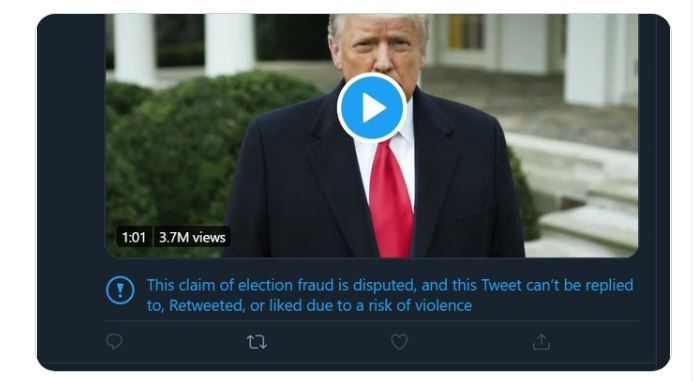
Task: Click the red tie in the video
Action: click(x=391, y=199)
